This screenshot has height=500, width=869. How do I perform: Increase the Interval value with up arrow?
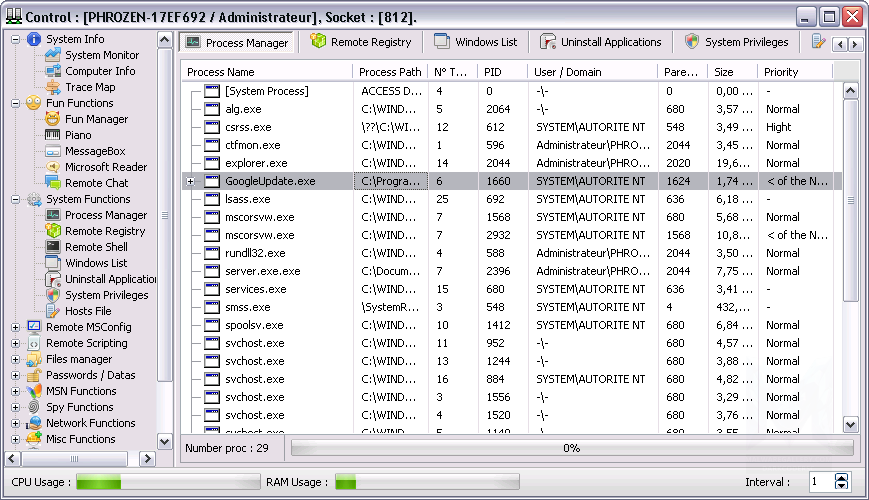(x=841, y=477)
